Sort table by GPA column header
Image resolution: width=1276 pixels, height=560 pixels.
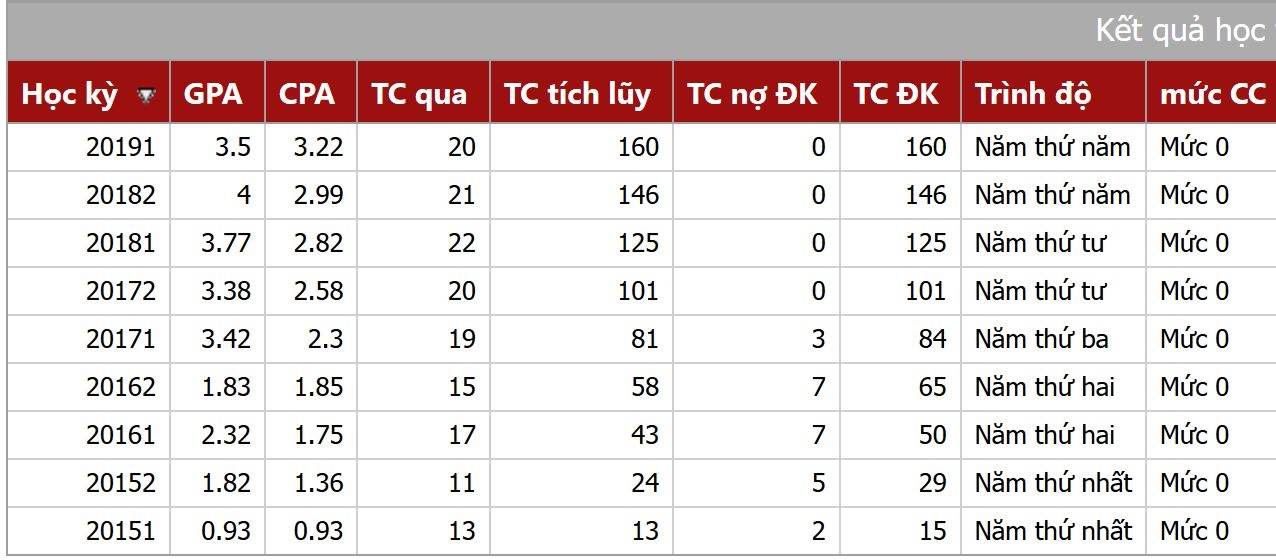click(x=213, y=94)
